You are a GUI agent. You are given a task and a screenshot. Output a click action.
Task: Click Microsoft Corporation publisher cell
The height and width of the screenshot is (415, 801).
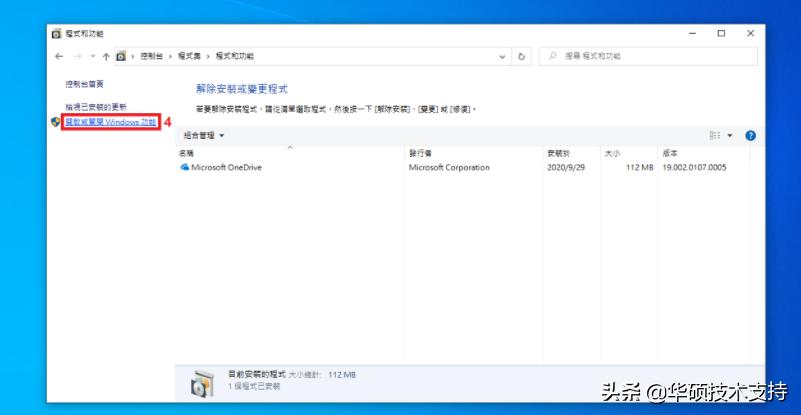449,167
